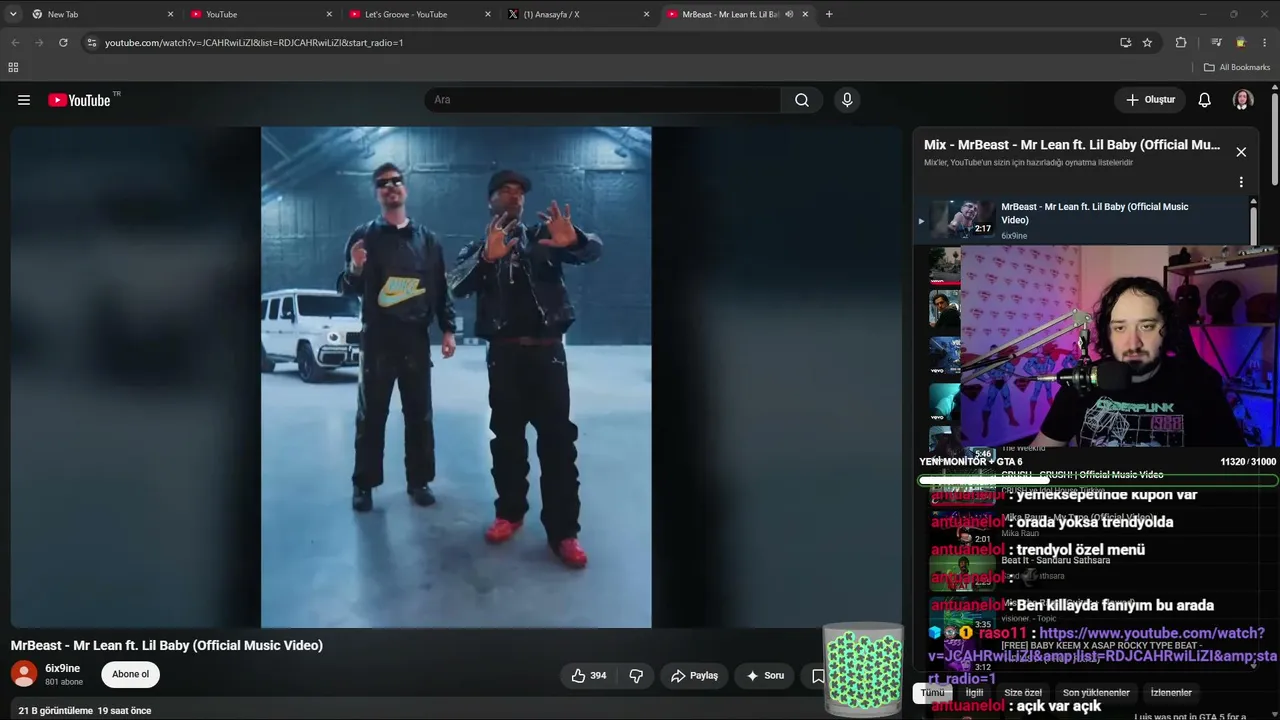Select the Size özel filter chip
Image resolution: width=1280 pixels, height=720 pixels.
[1023, 692]
